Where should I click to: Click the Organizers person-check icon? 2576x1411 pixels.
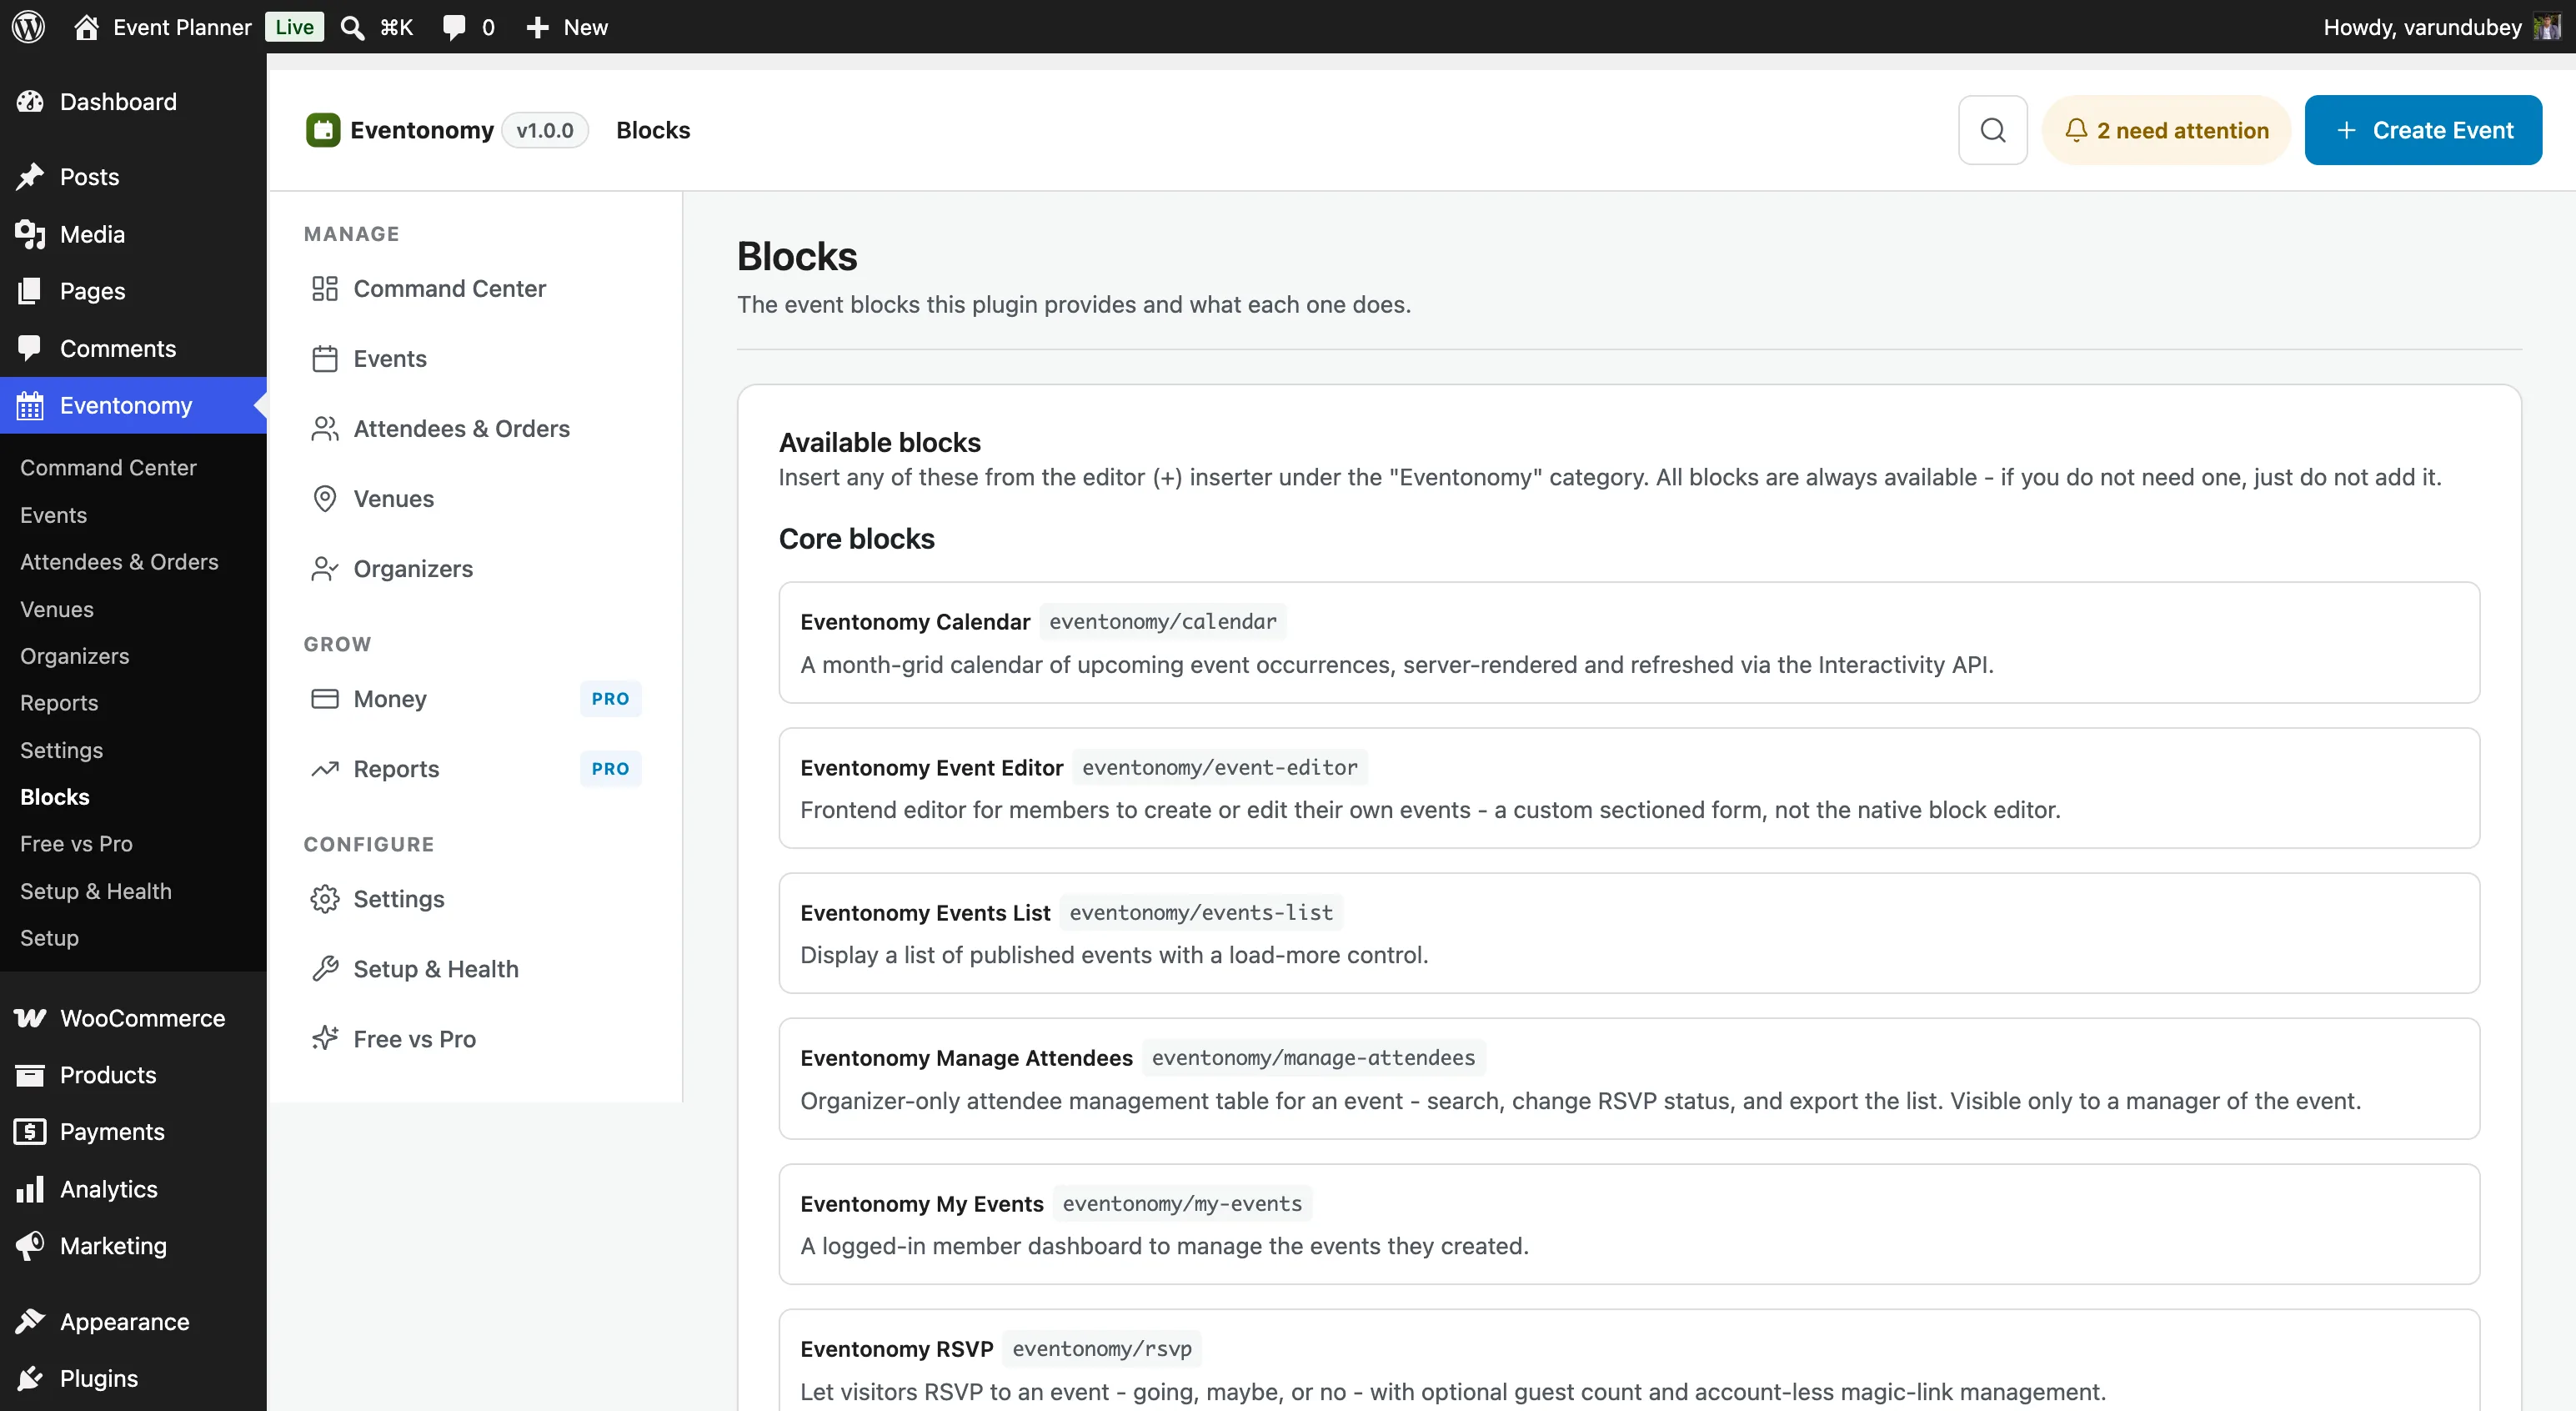(325, 569)
